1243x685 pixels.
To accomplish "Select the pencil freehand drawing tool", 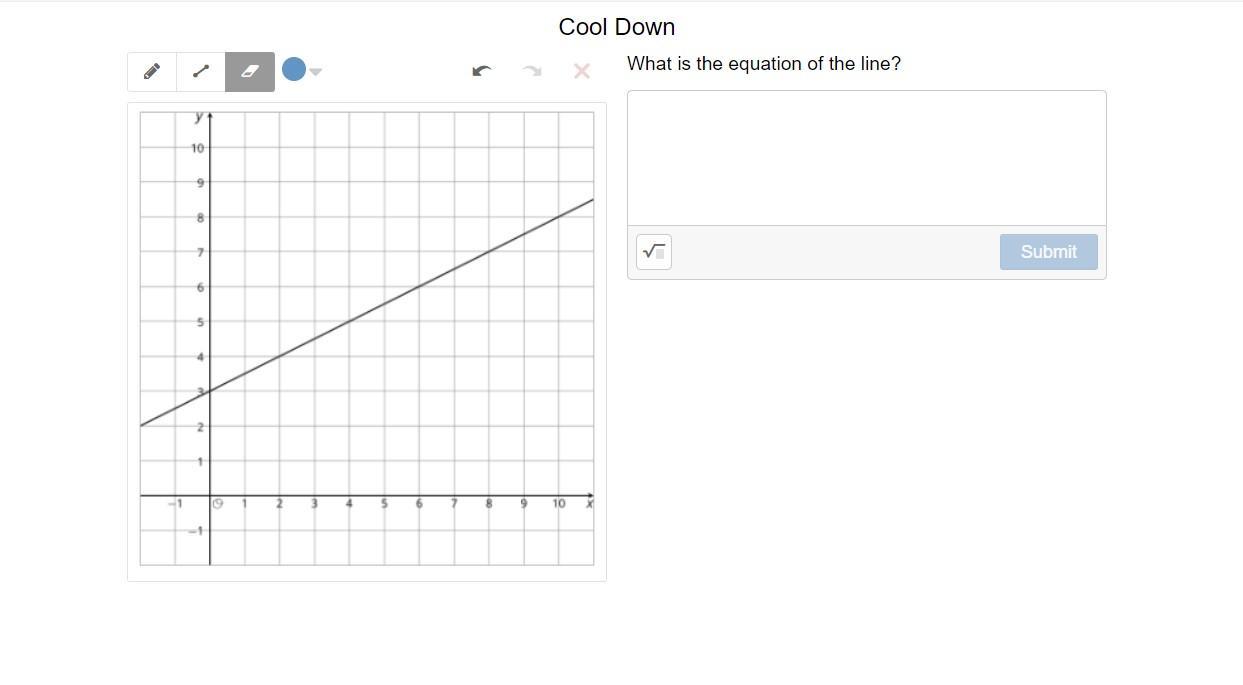I will 152,72.
